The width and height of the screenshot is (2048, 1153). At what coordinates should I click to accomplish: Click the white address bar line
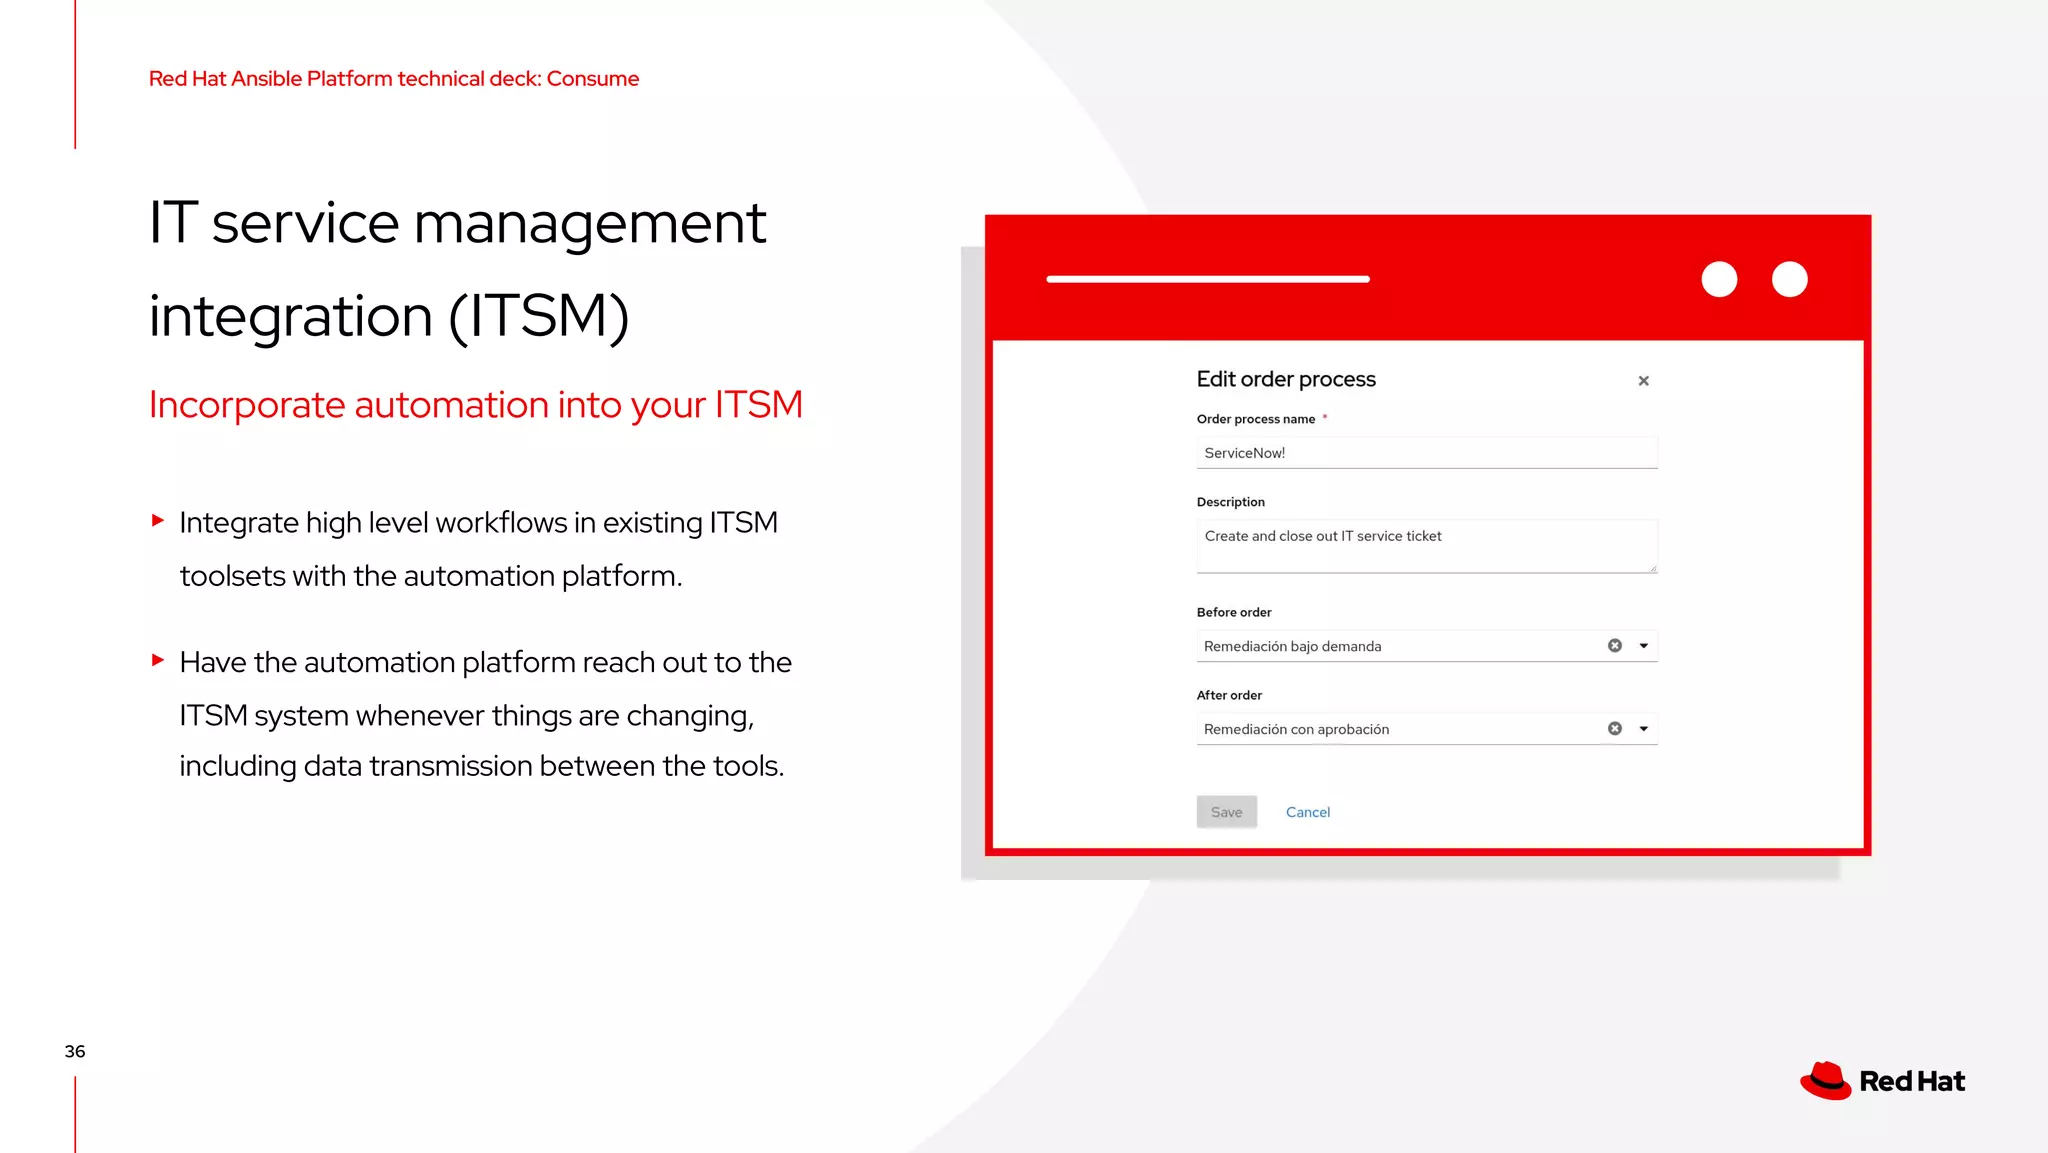tap(1207, 279)
